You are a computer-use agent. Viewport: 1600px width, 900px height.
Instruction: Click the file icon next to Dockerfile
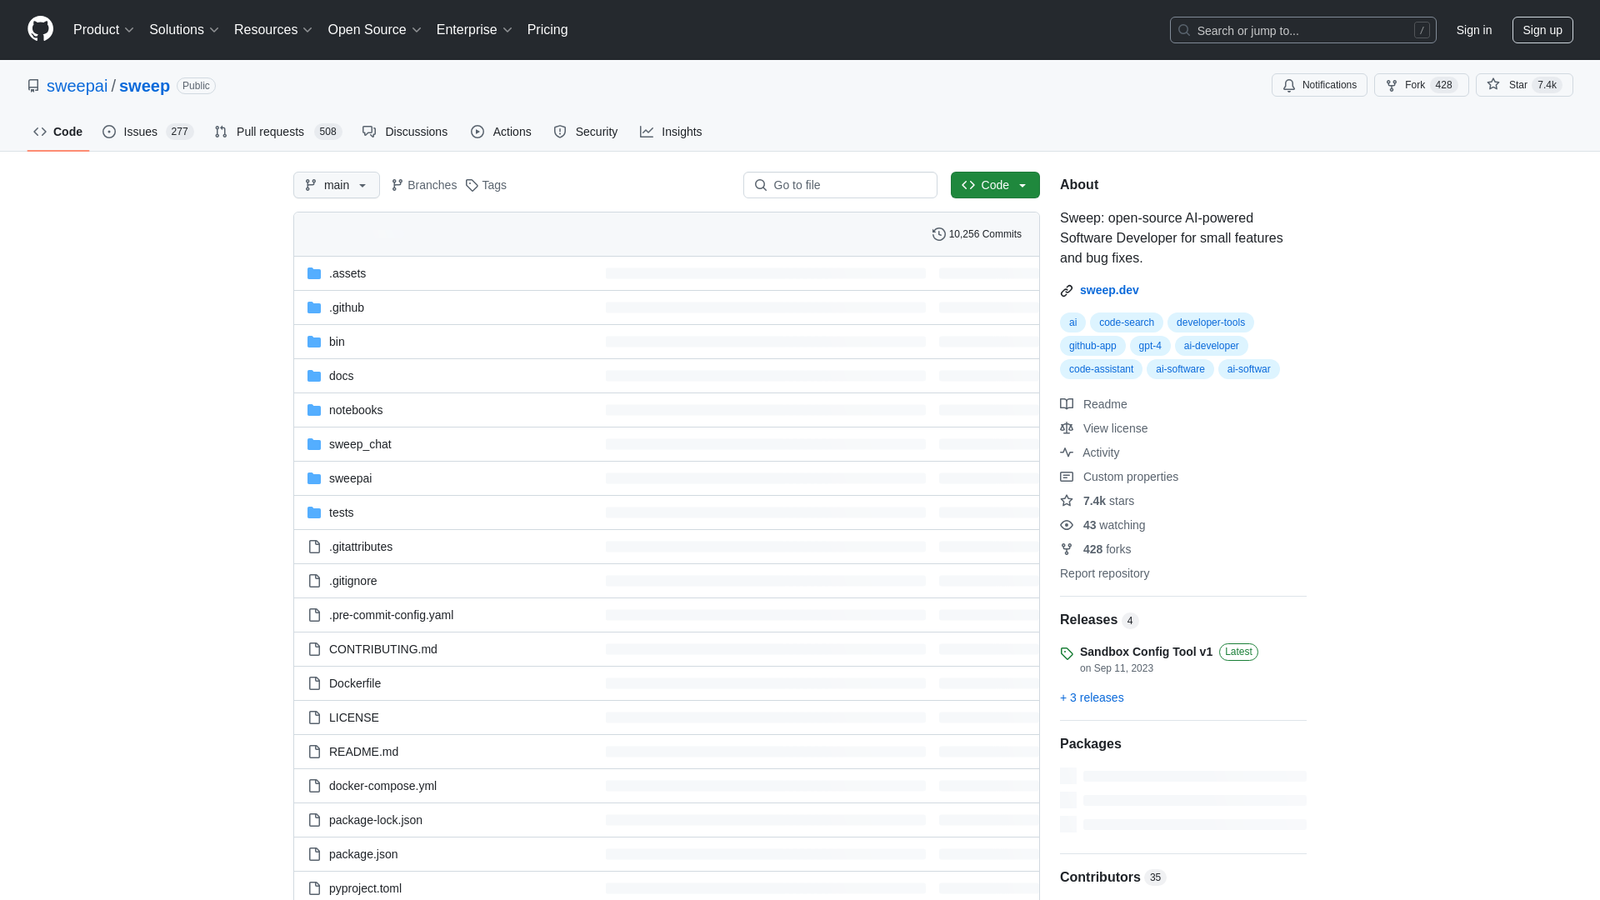314,683
